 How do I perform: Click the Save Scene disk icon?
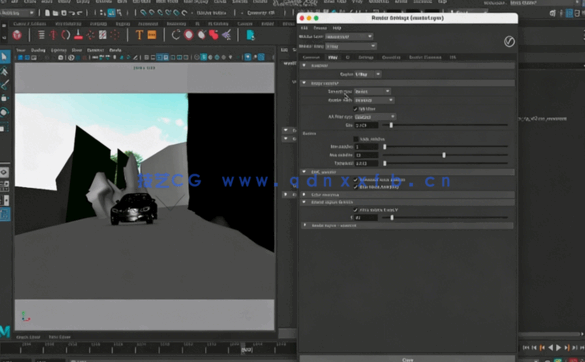click(x=64, y=13)
